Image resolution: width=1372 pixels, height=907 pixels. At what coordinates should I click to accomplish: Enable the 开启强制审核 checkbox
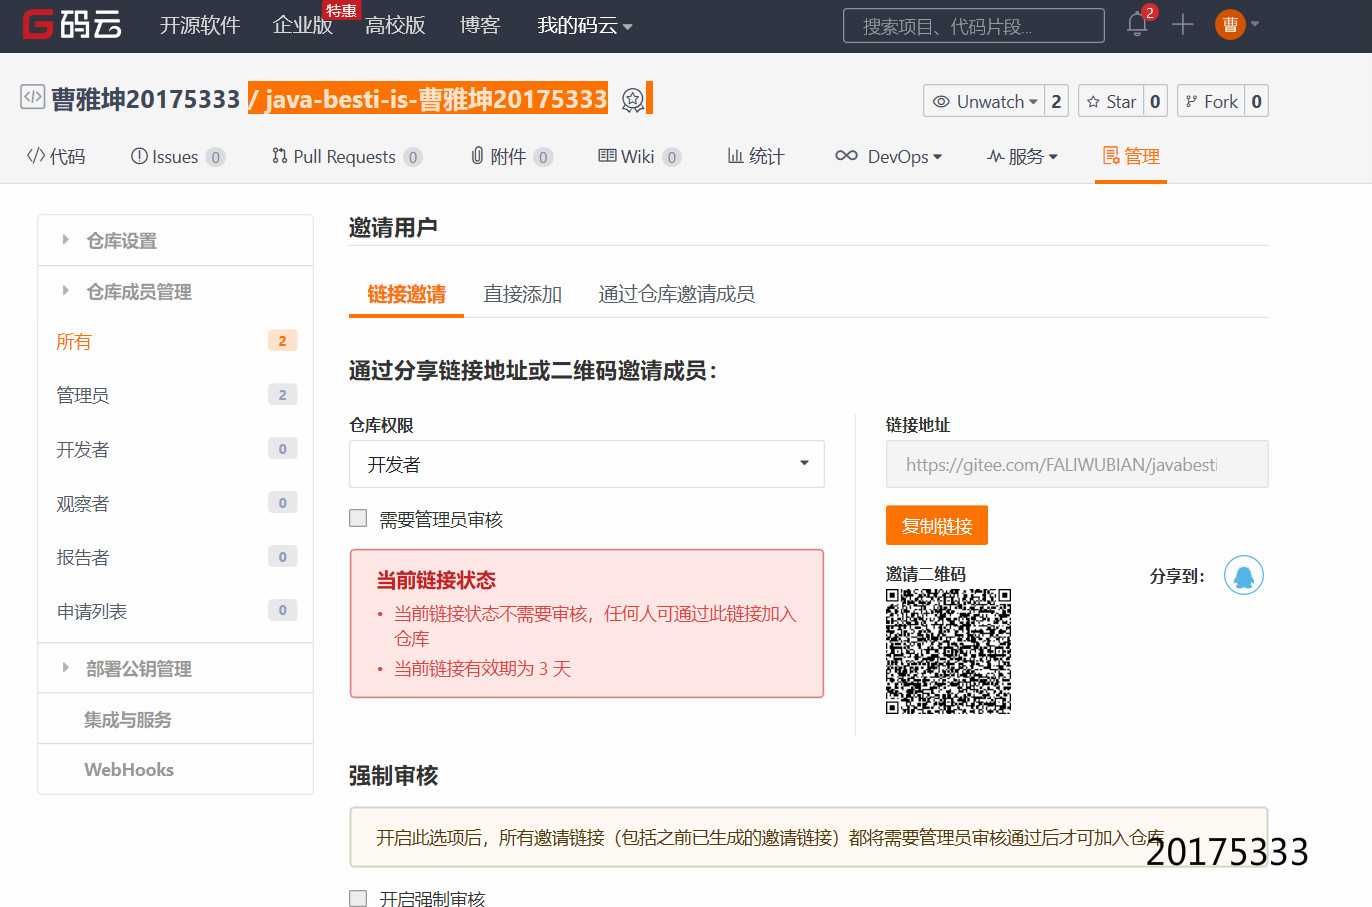point(358,898)
